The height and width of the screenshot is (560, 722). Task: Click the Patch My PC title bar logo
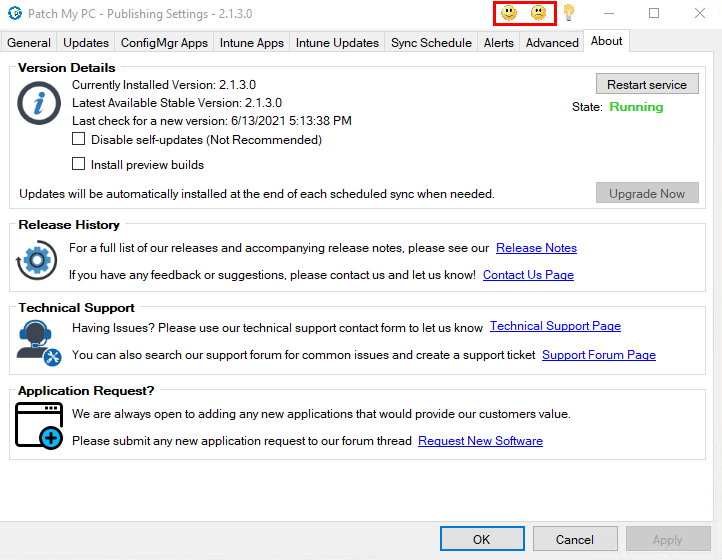(15, 13)
